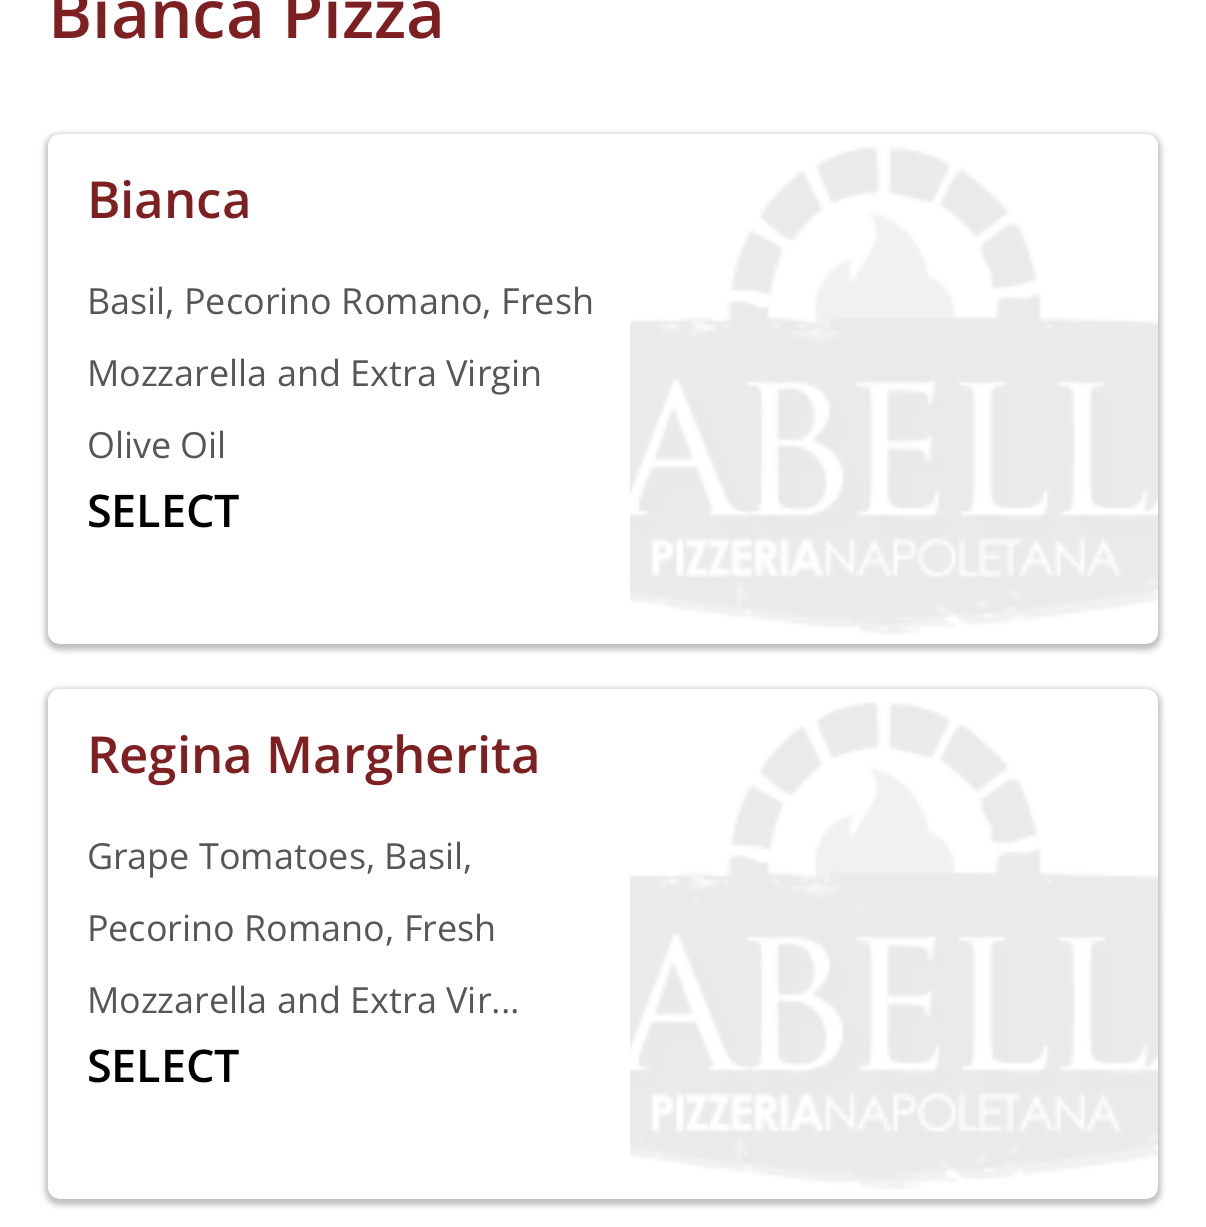Click the "Mozzarella and Extra Virgin" line
This screenshot has width=1206, height=1227.
pyautogui.click(x=314, y=373)
